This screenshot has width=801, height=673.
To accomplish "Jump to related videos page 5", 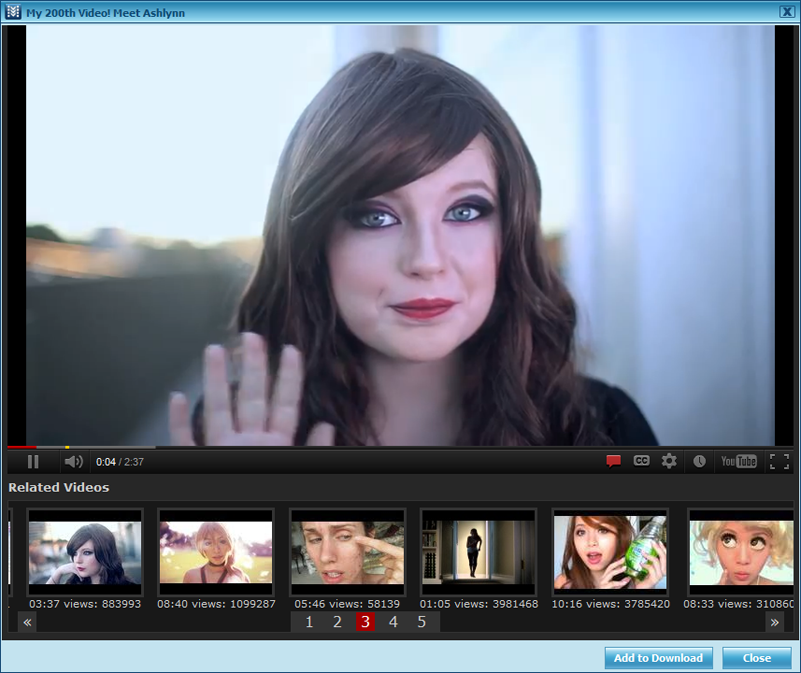I will click(x=421, y=622).
